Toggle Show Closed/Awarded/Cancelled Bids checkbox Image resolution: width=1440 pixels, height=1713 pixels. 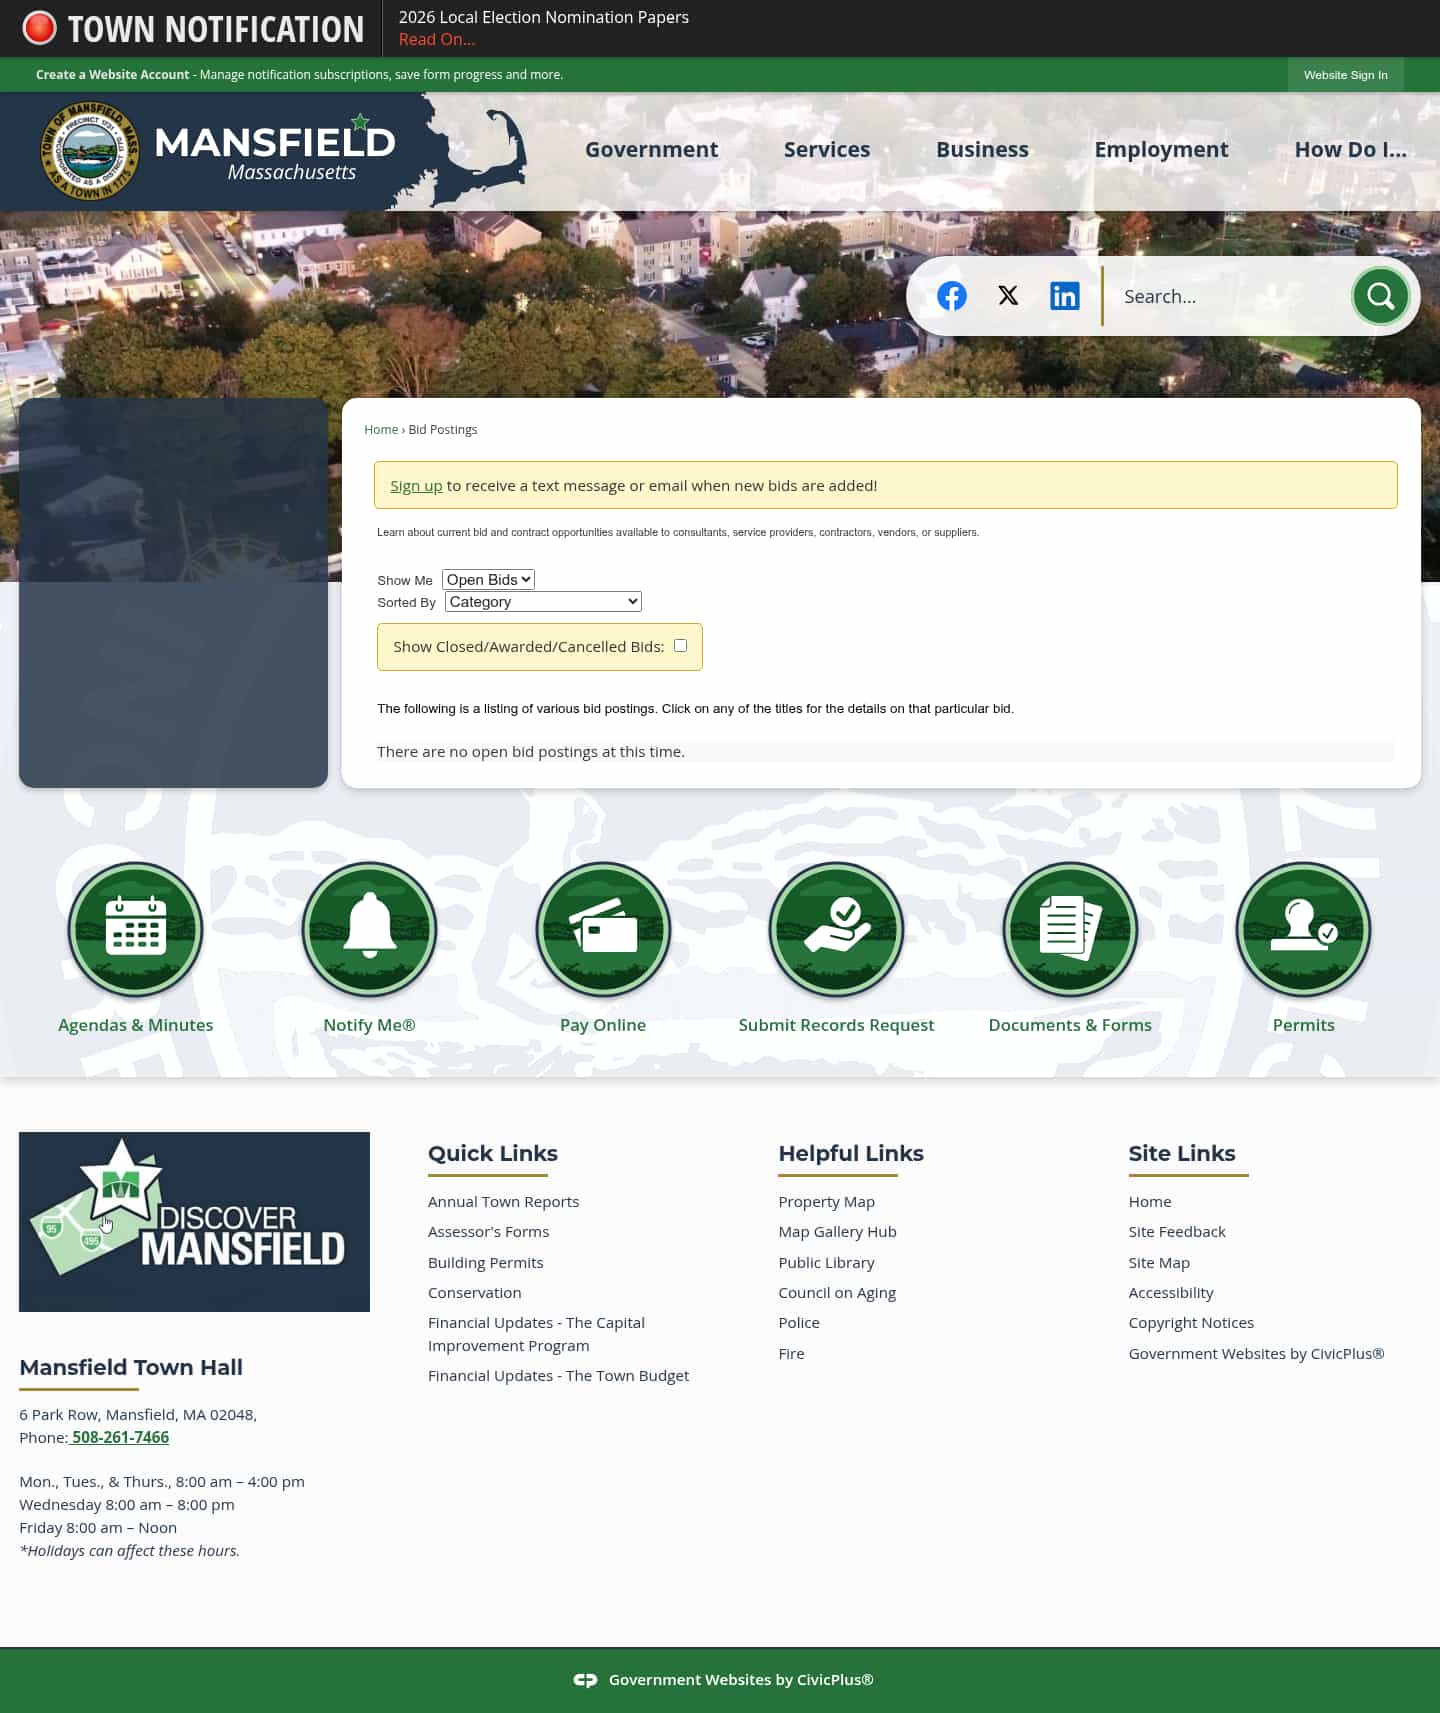tap(680, 646)
